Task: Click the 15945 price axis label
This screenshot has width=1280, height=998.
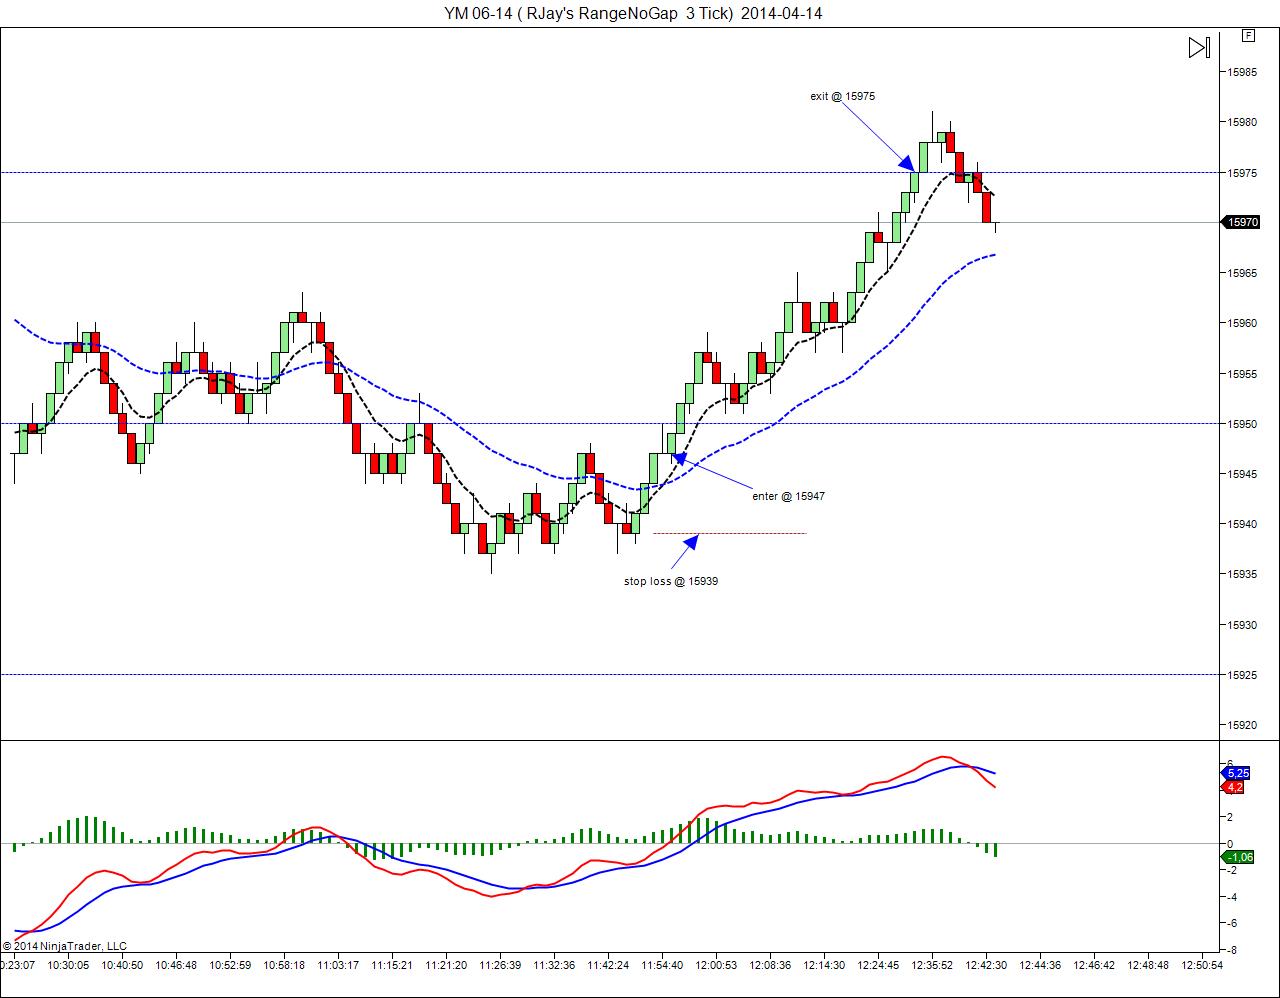Action: pyautogui.click(x=1242, y=474)
